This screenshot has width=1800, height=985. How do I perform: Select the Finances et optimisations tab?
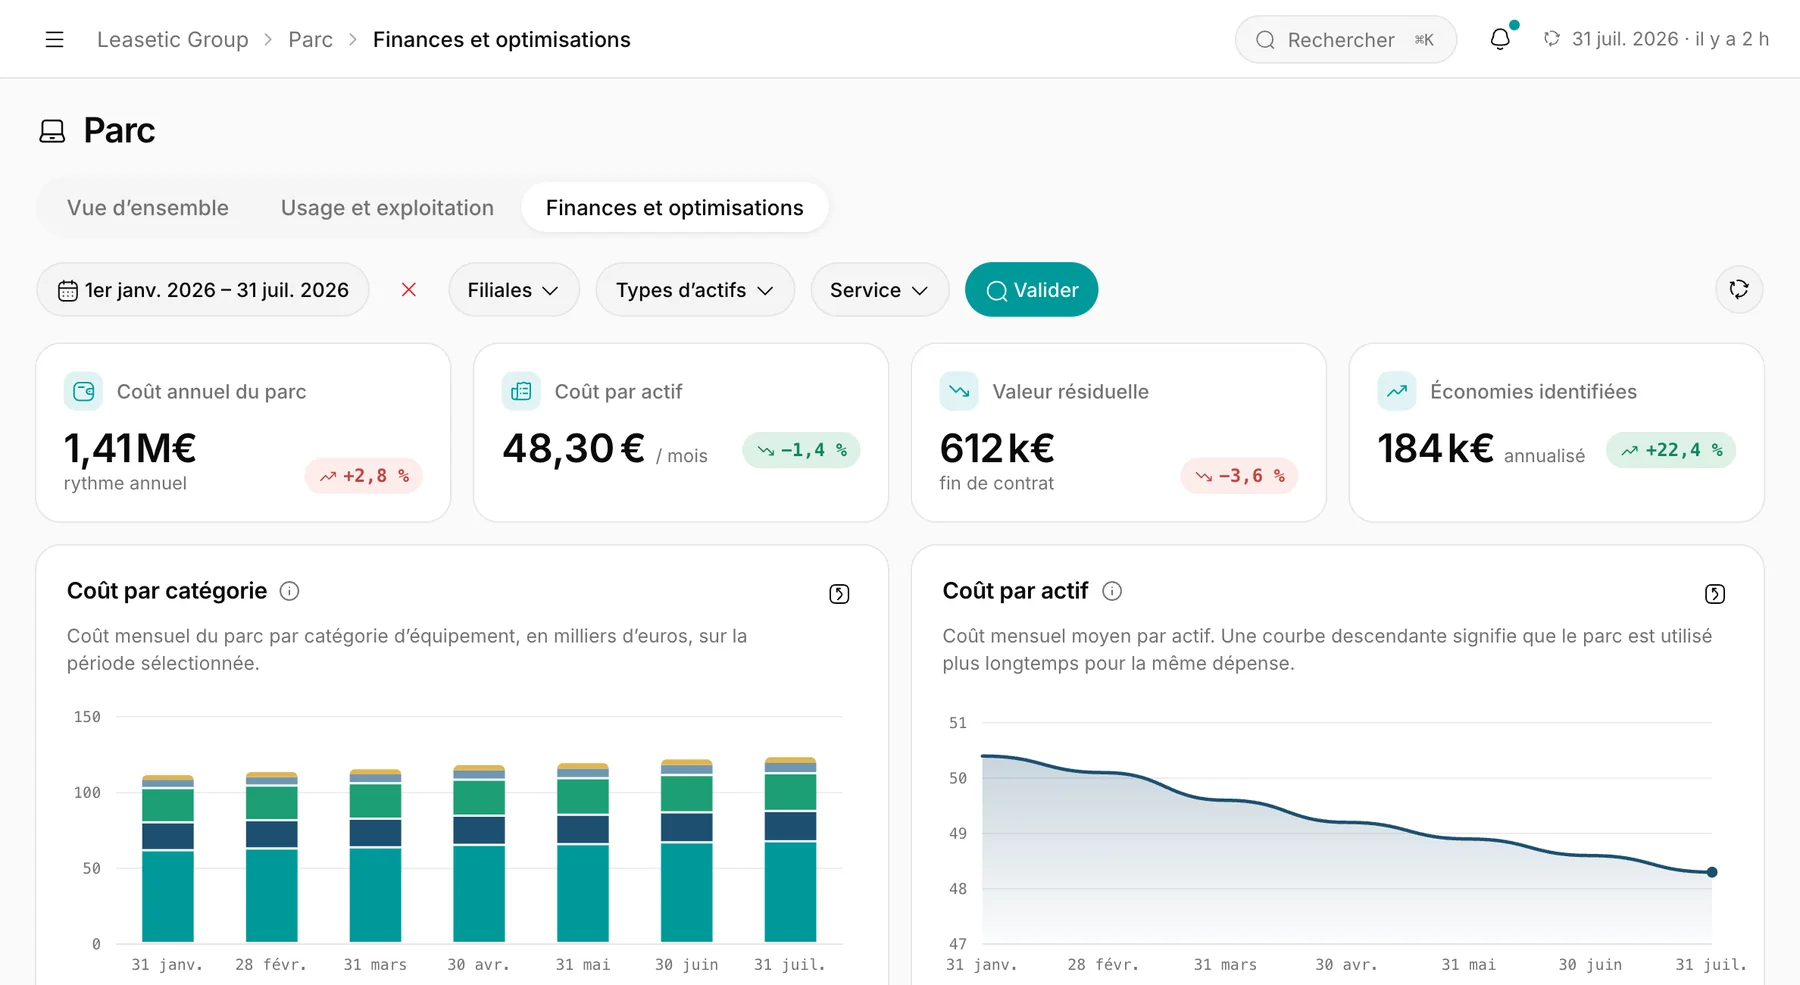[675, 208]
